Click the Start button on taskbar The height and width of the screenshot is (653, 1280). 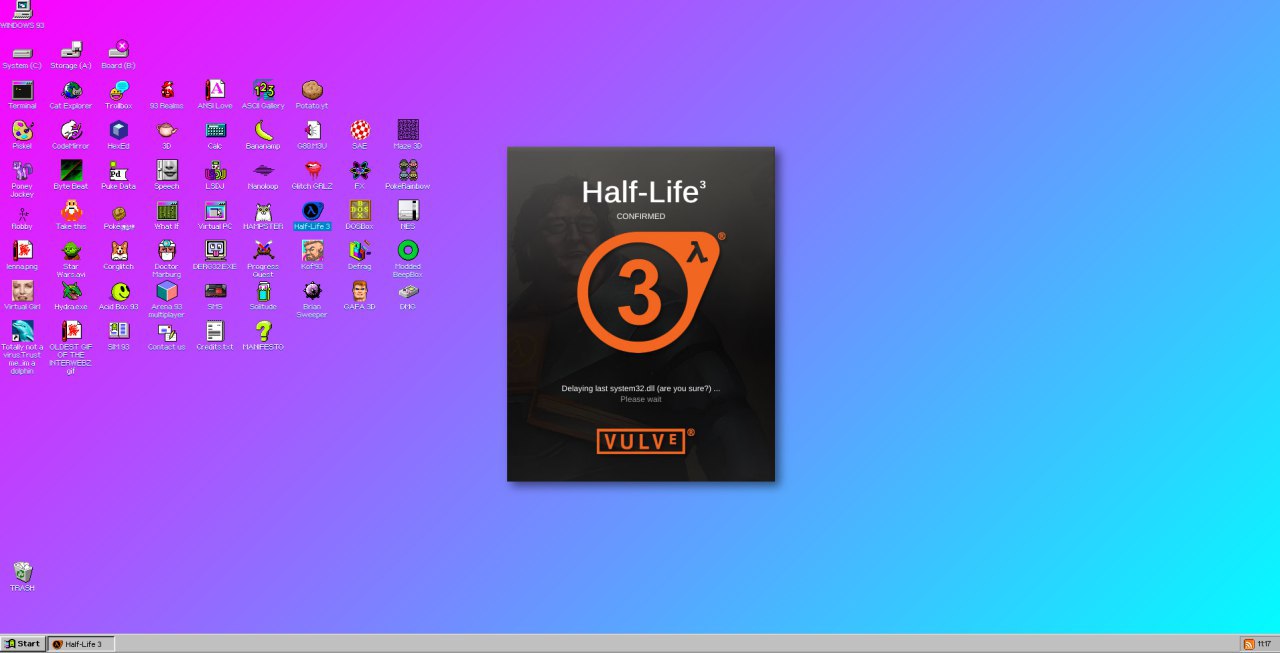pyautogui.click(x=23, y=644)
